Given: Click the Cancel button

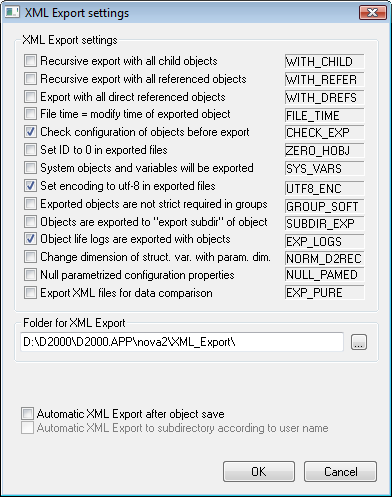Looking at the screenshot, I should (340, 472).
